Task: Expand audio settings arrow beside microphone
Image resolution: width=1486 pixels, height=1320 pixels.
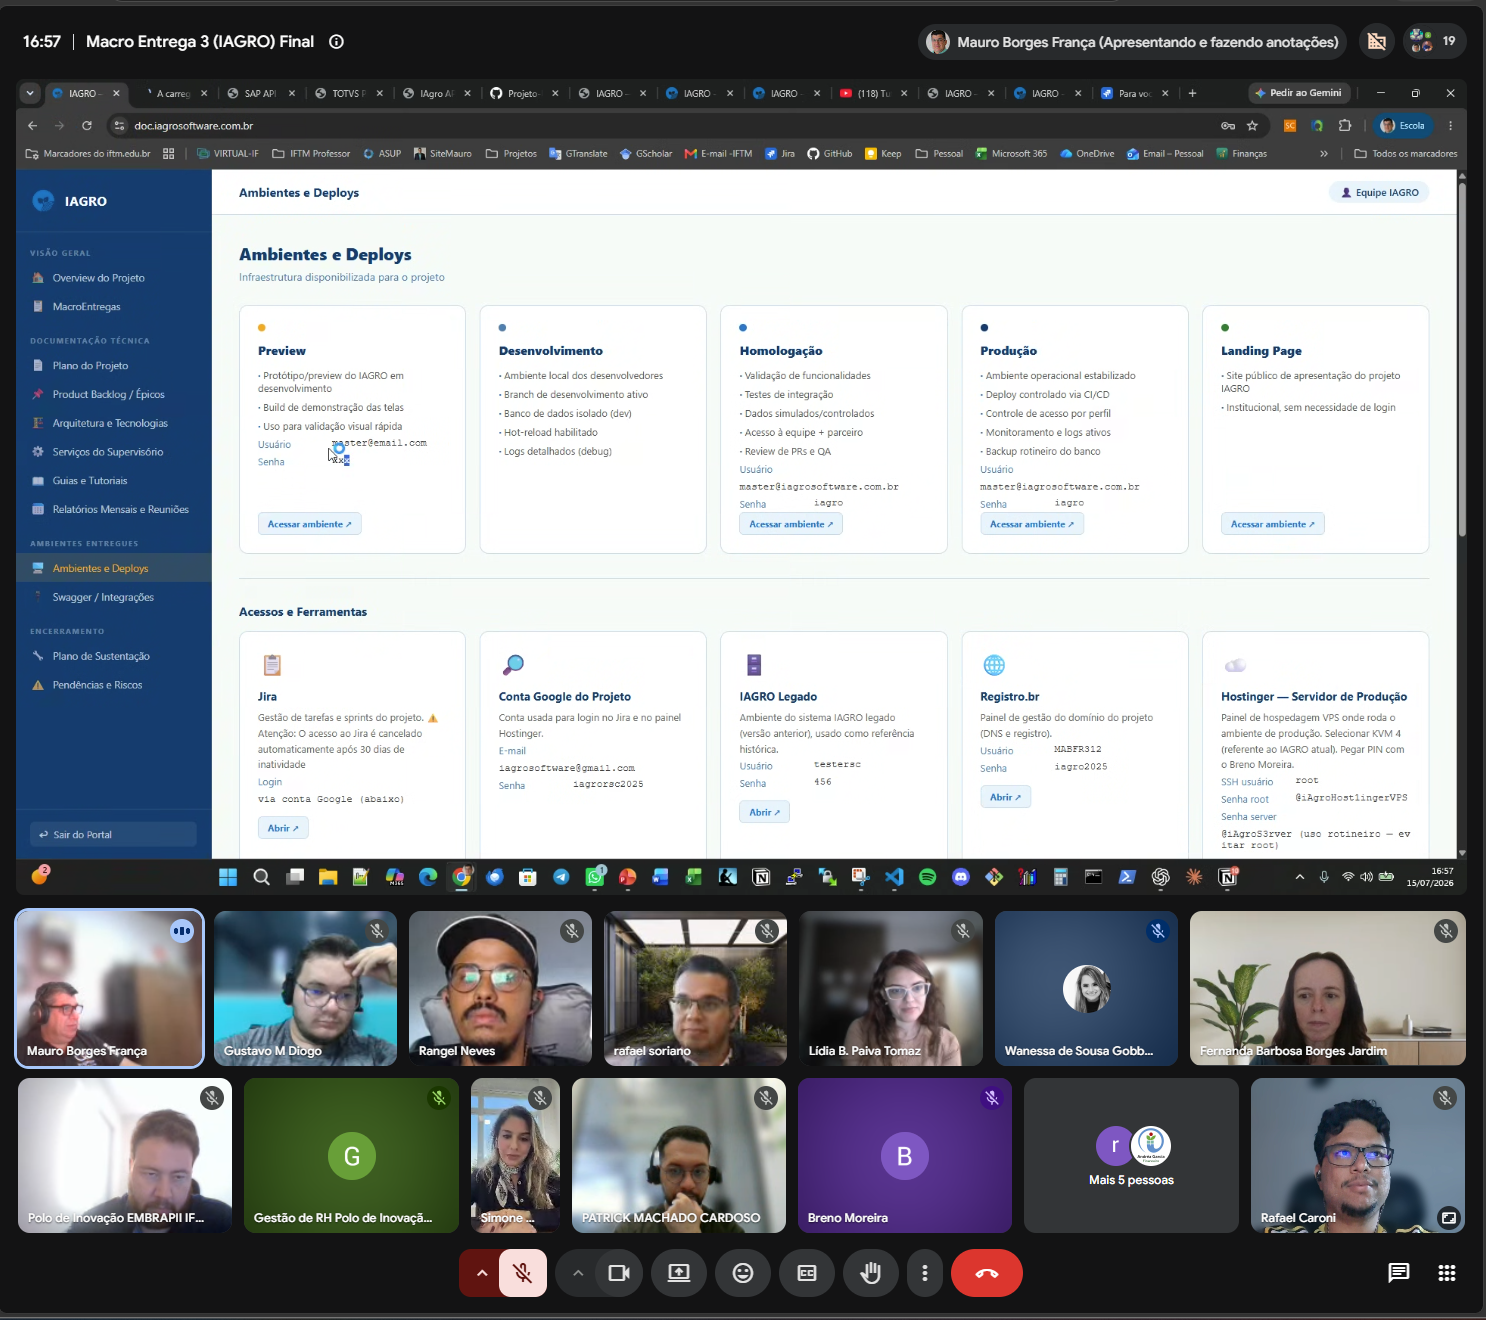Action: (x=481, y=1273)
